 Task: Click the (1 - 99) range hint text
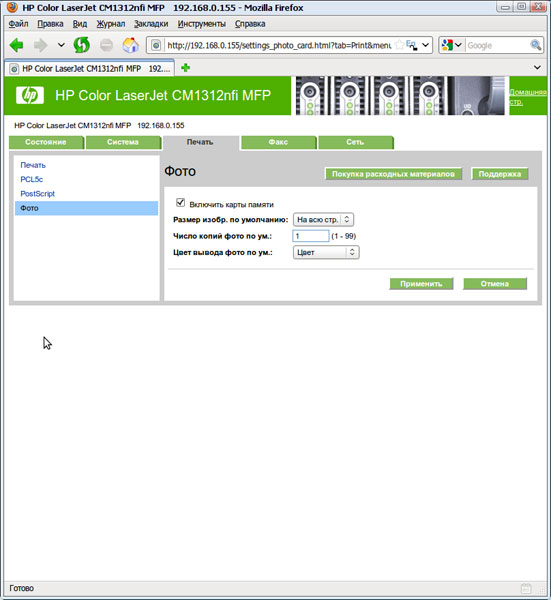tap(344, 236)
